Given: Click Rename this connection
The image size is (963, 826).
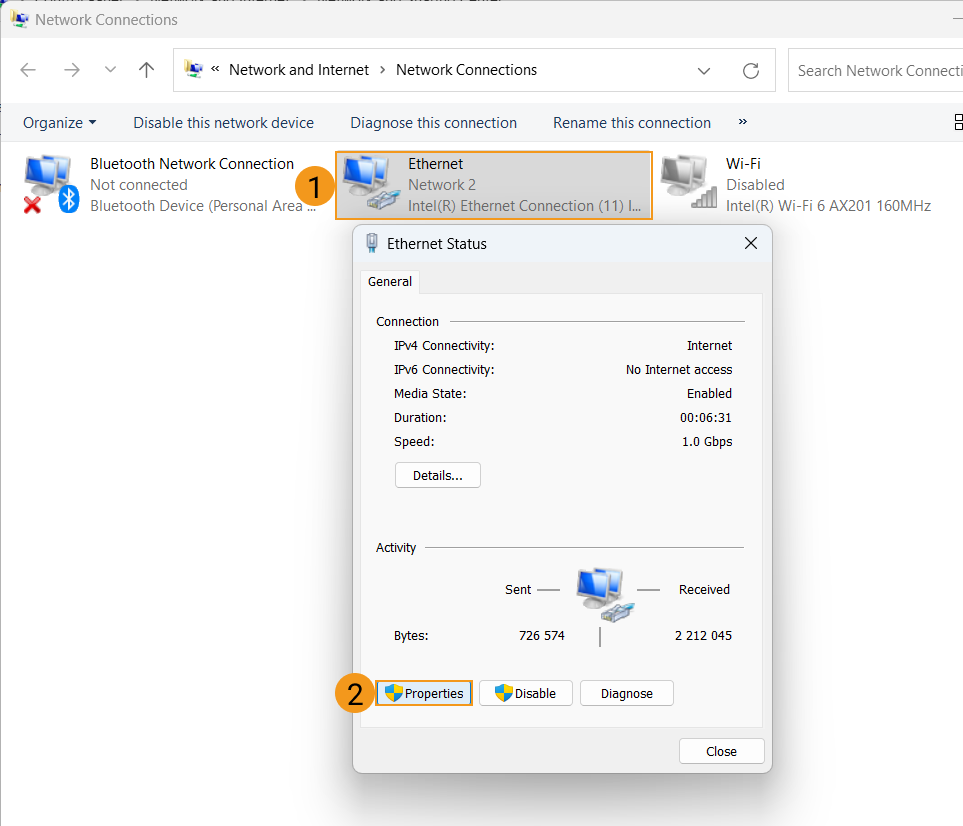Looking at the screenshot, I should 632,123.
